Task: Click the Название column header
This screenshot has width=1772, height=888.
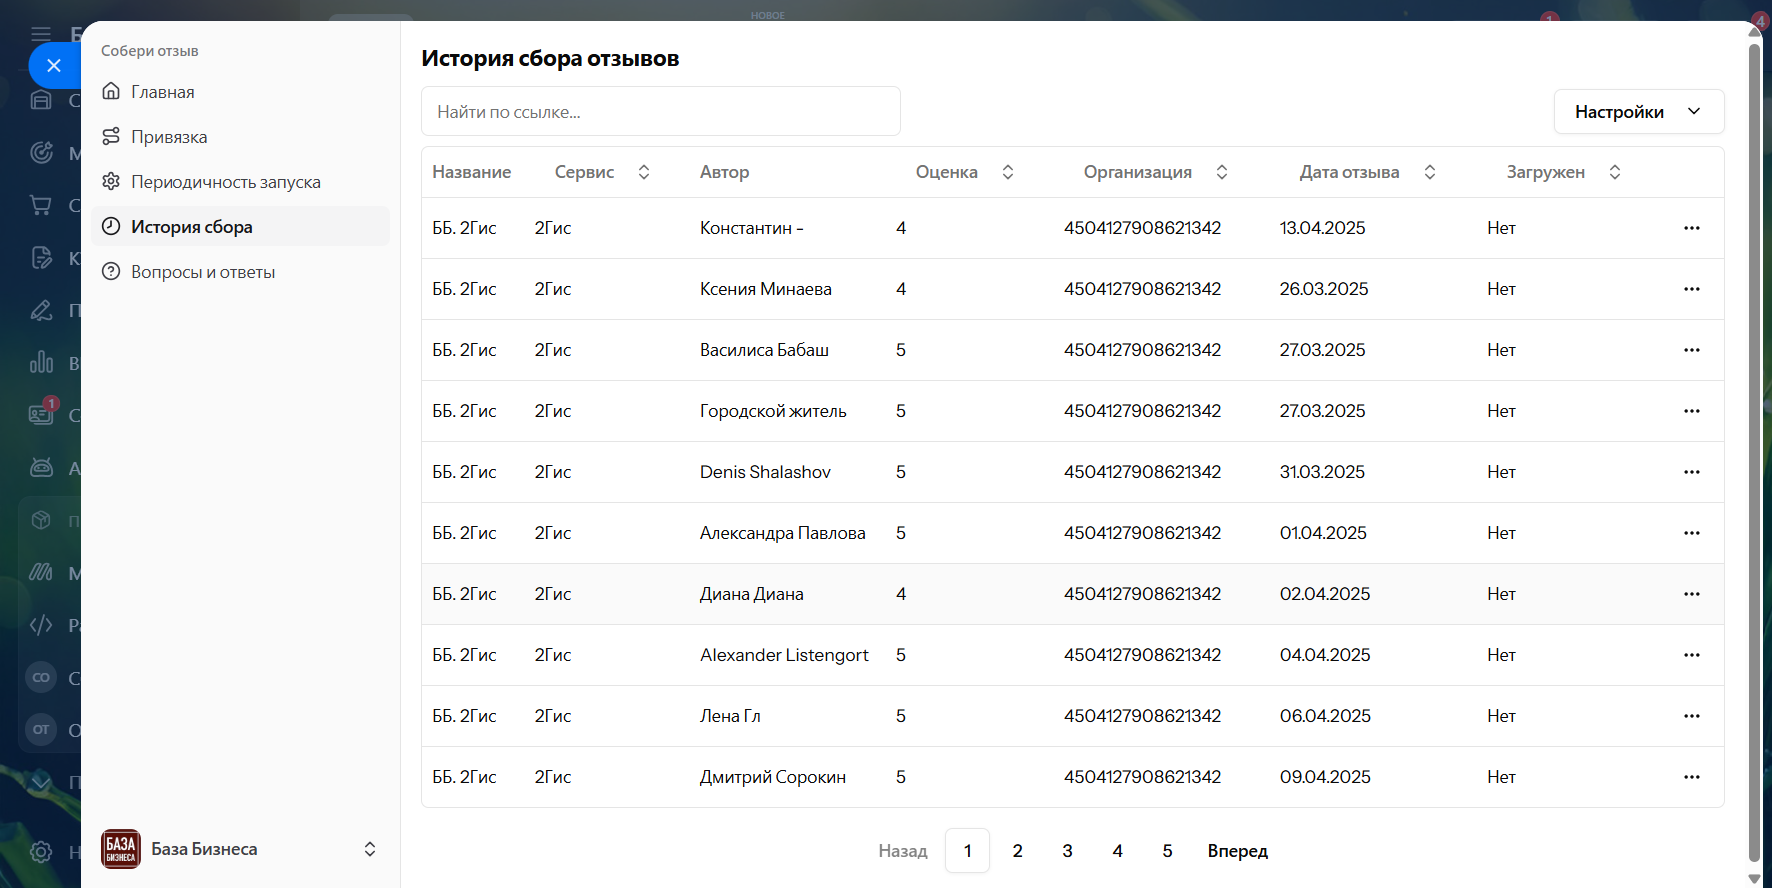Action: click(x=471, y=172)
